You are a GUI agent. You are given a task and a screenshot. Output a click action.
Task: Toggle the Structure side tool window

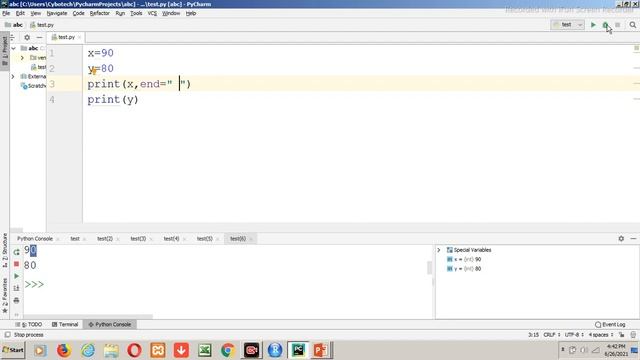point(5,249)
